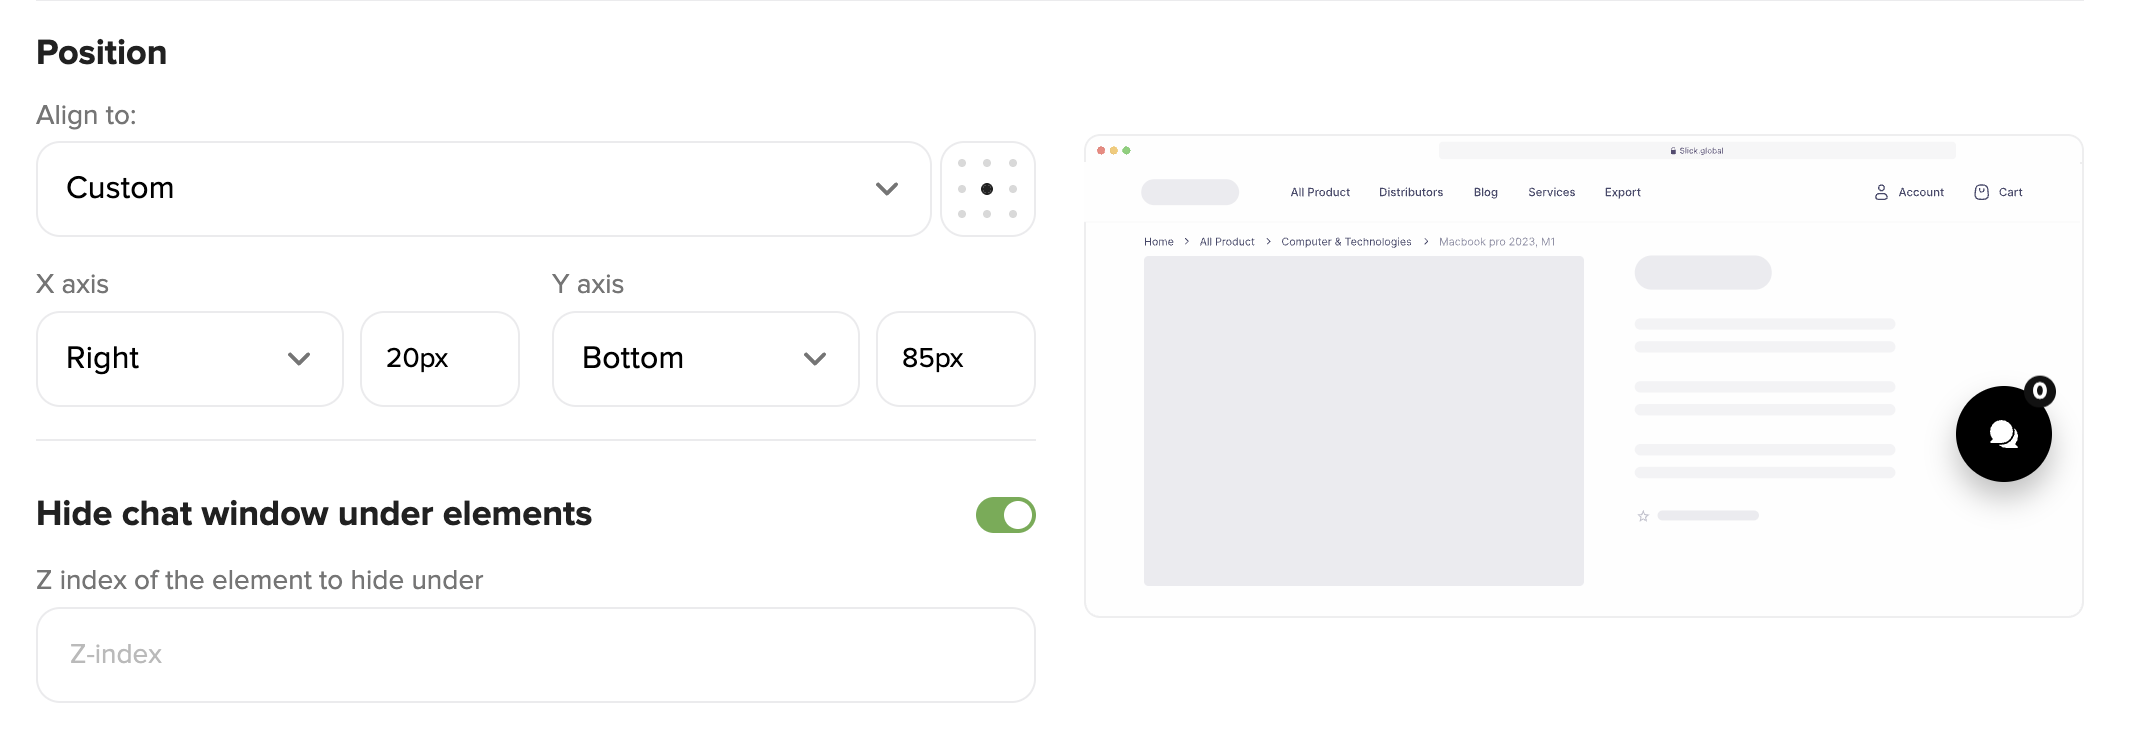Open the position grid picker icon
The image size is (2132, 750).
[x=987, y=189]
